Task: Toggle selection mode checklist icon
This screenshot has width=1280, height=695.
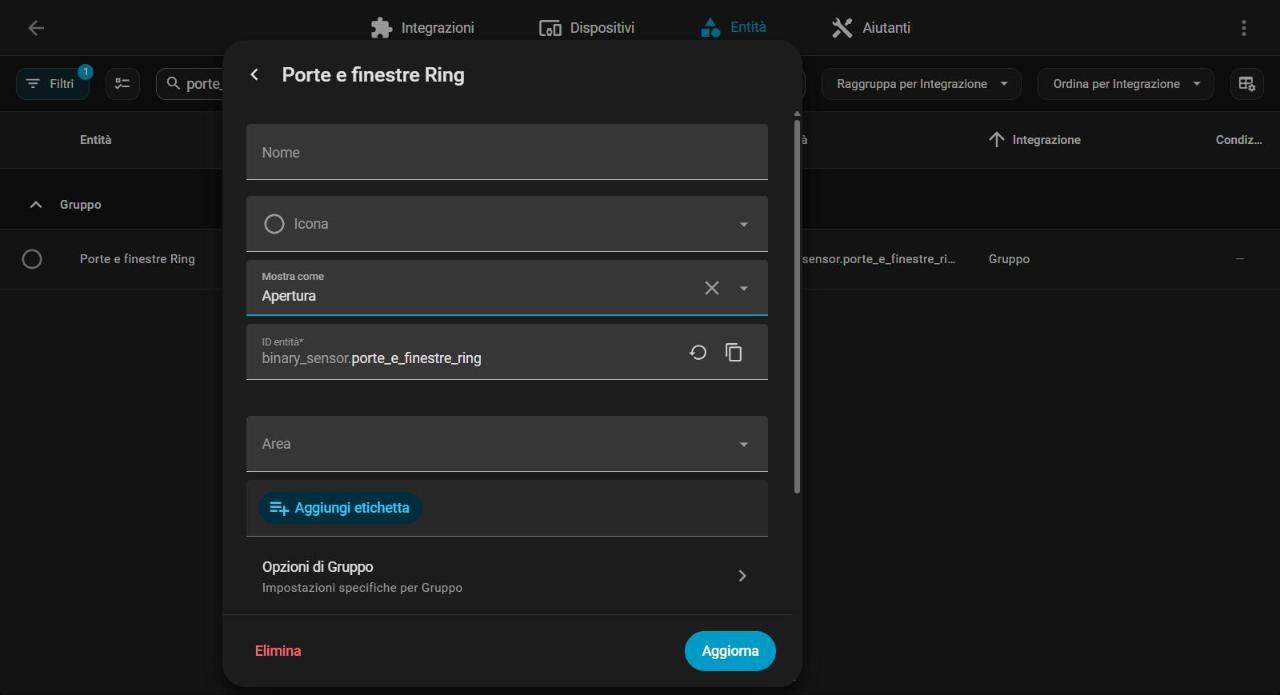Action: [122, 84]
